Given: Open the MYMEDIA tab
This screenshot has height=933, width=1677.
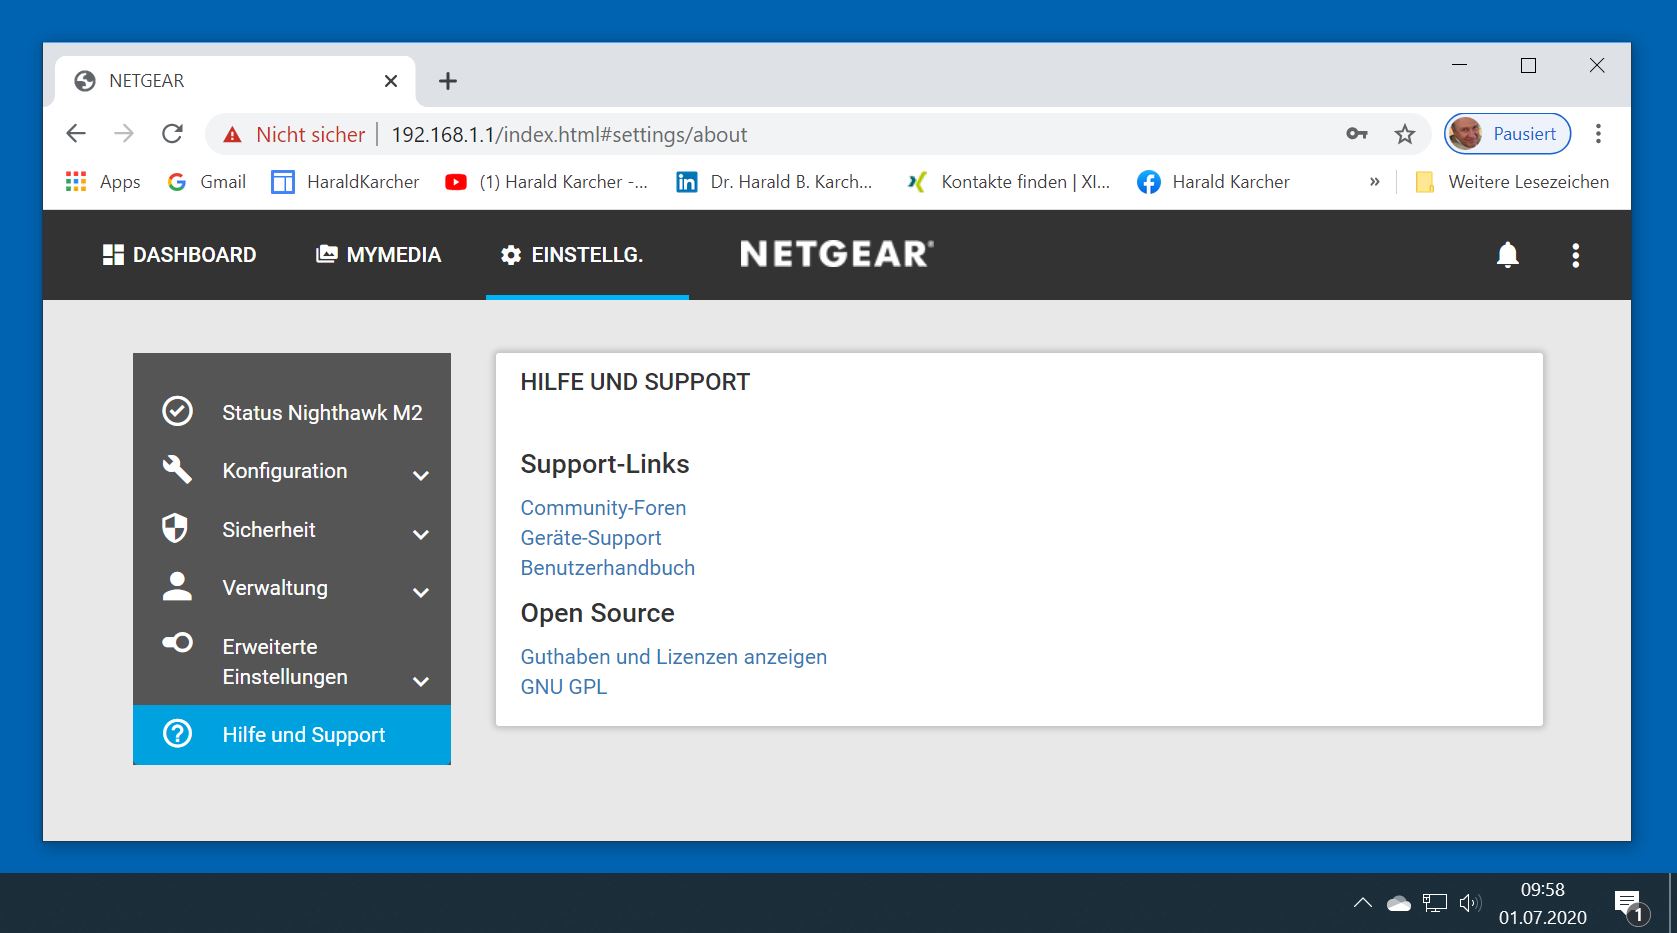Looking at the screenshot, I should 379,255.
